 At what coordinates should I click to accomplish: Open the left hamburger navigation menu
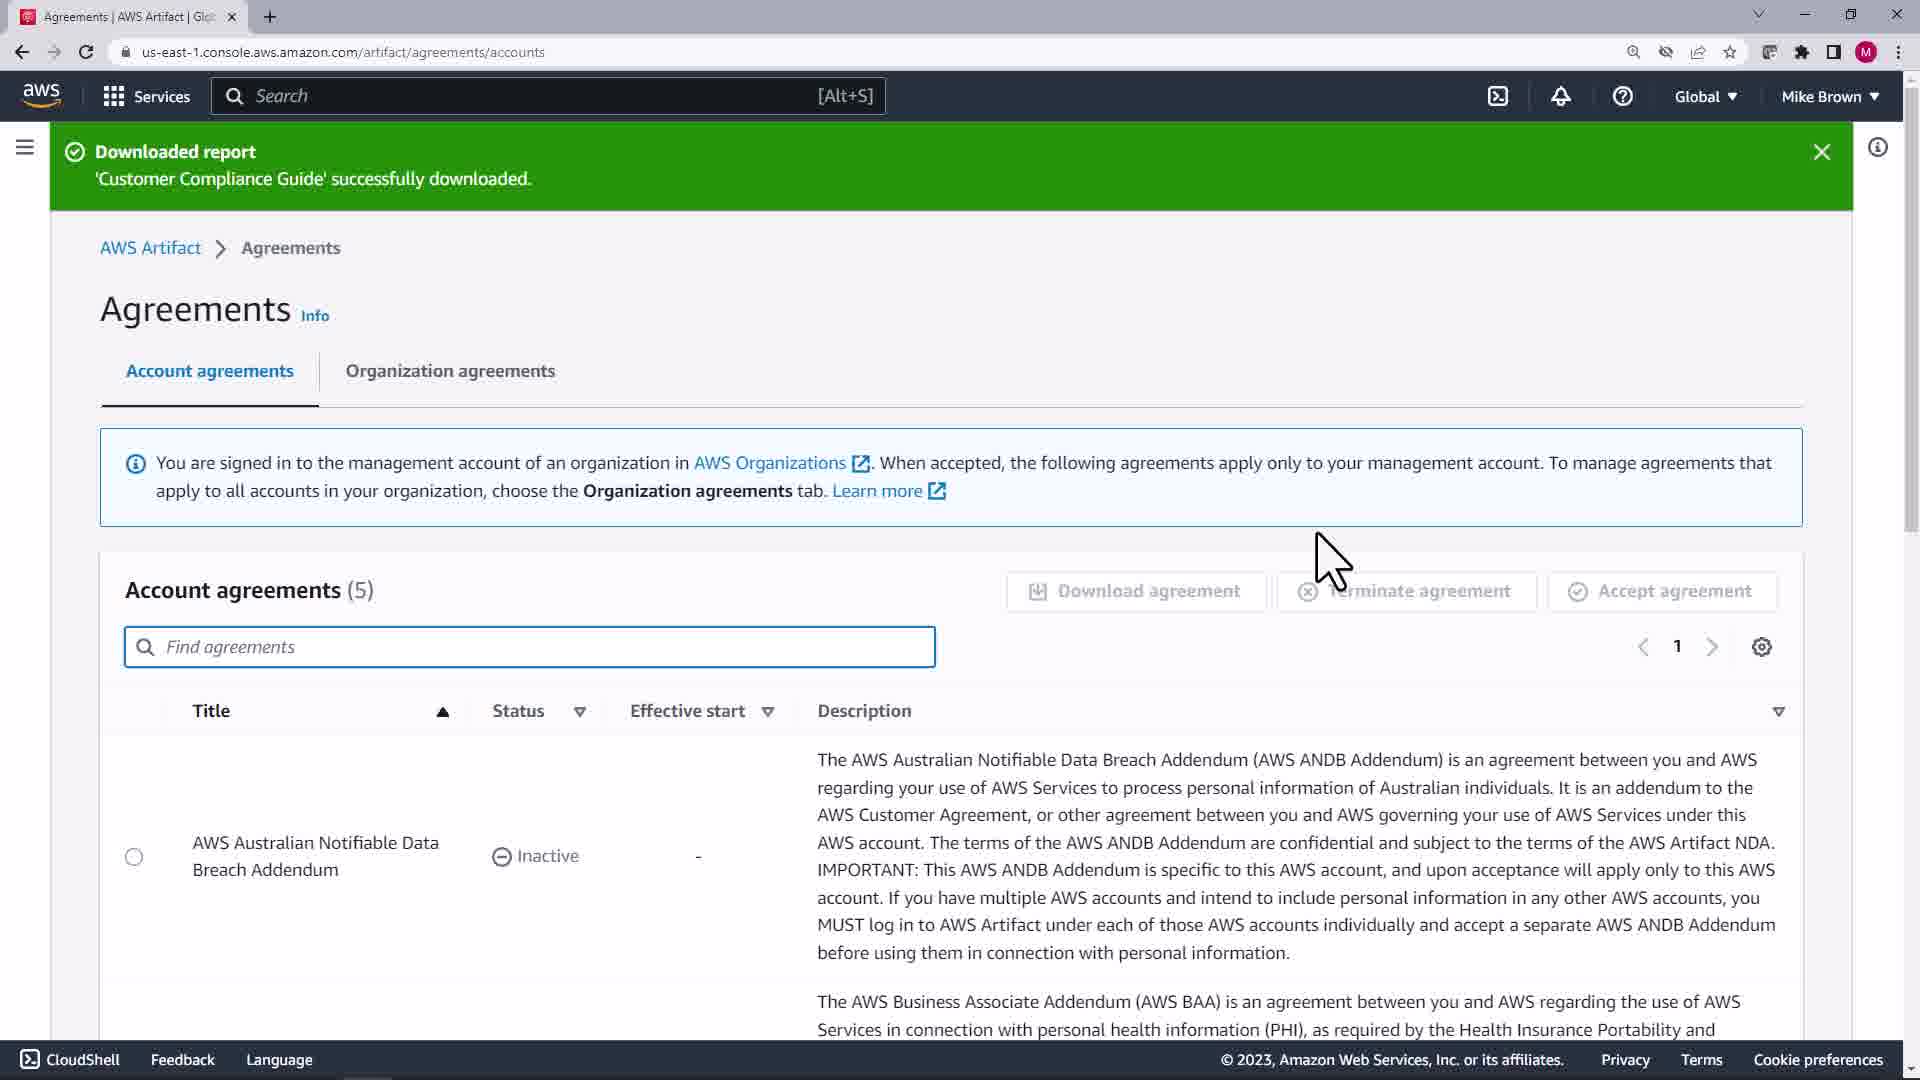[25, 148]
